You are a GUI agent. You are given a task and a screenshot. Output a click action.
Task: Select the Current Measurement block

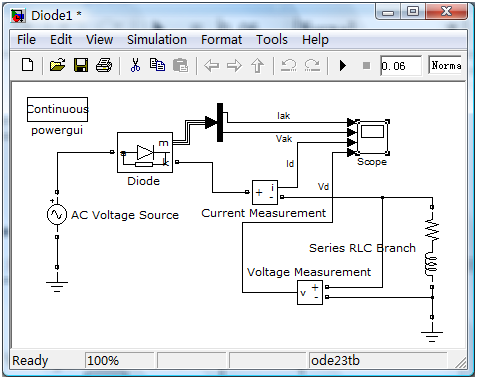tap(265, 192)
